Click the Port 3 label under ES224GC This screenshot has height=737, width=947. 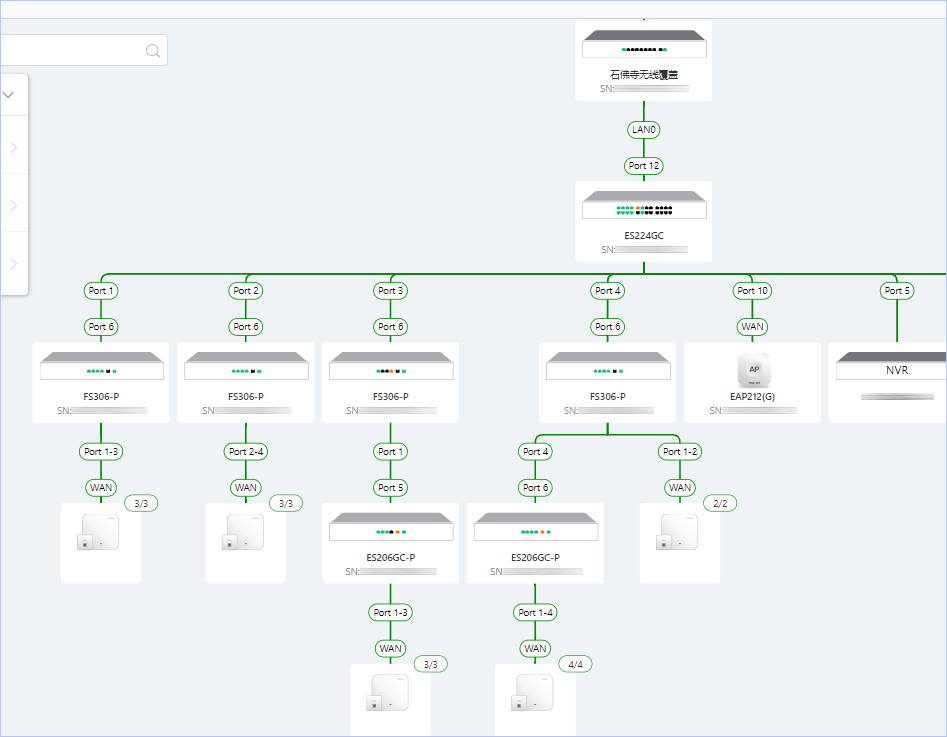[x=391, y=291]
